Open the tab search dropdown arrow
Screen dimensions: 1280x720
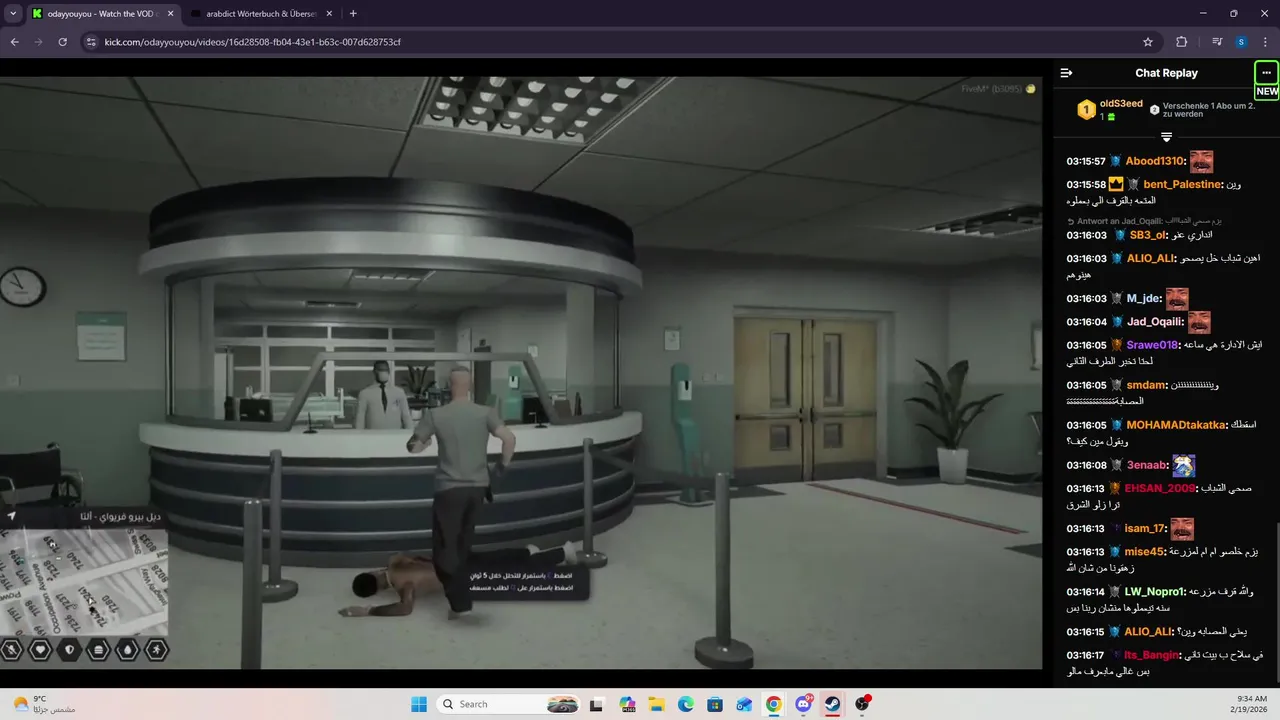pos(13,14)
